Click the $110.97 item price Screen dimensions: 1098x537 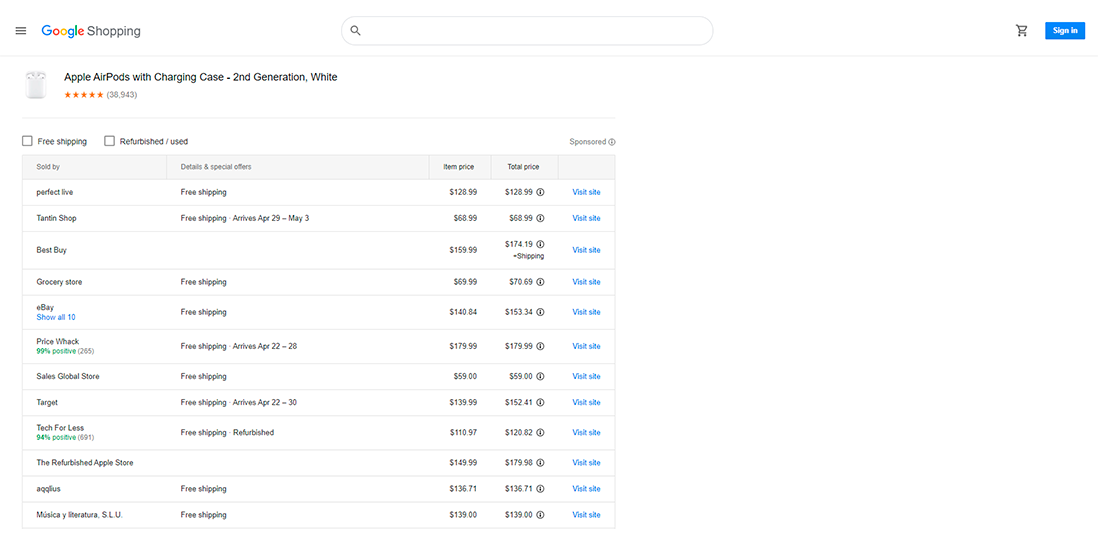click(x=464, y=433)
